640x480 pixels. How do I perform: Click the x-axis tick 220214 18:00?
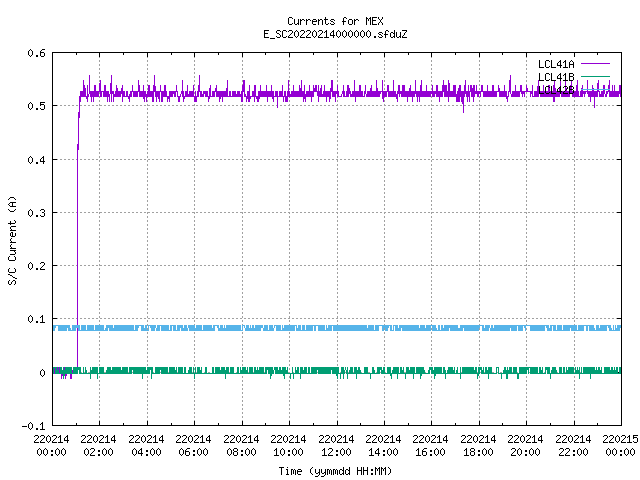(x=478, y=446)
